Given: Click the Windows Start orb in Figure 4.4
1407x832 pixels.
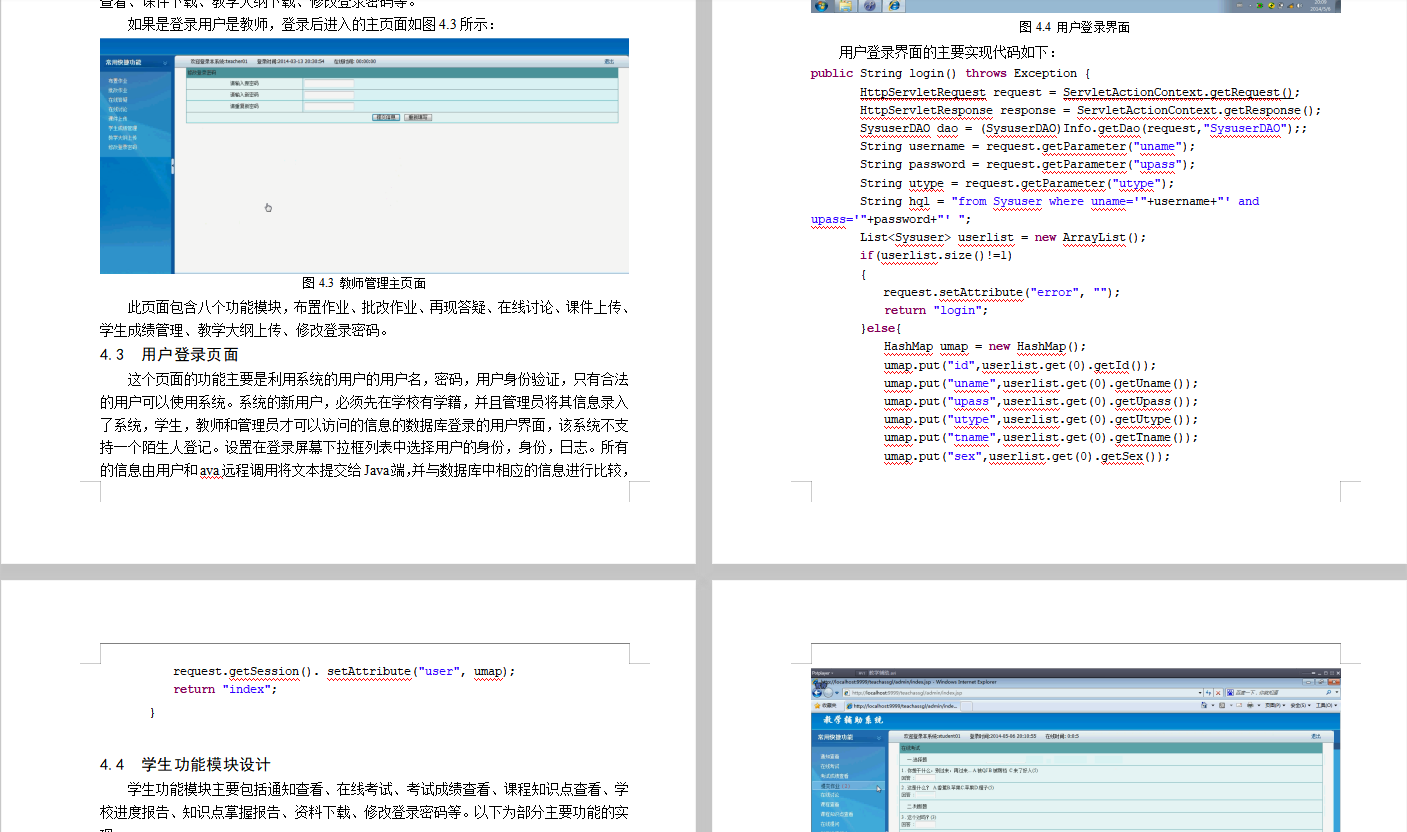Looking at the screenshot, I should tap(821, 6).
